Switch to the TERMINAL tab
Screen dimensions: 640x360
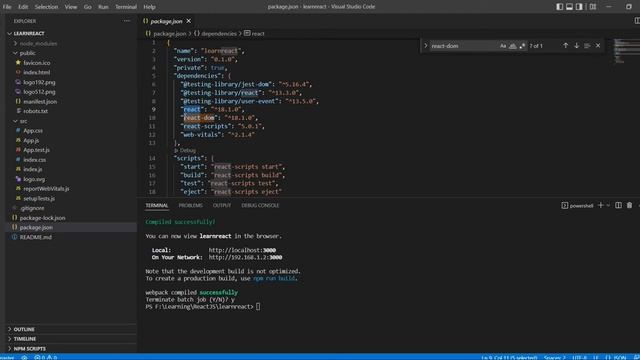157,205
